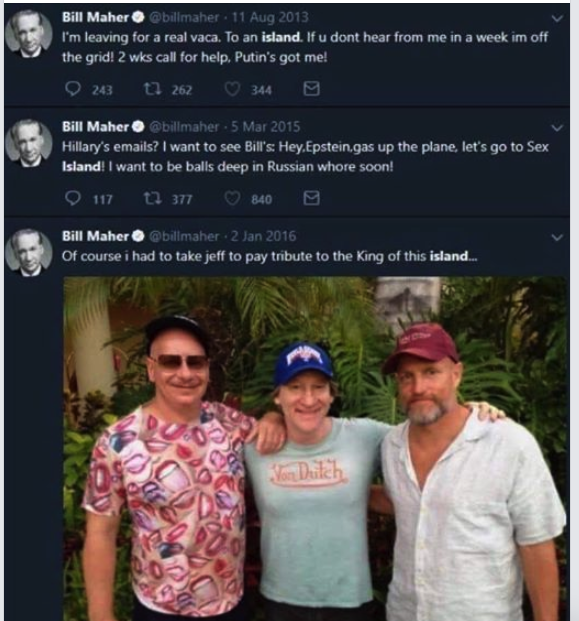
Task: Retweet the tweet showing 377 retweets
Action: pyautogui.click(x=152, y=198)
